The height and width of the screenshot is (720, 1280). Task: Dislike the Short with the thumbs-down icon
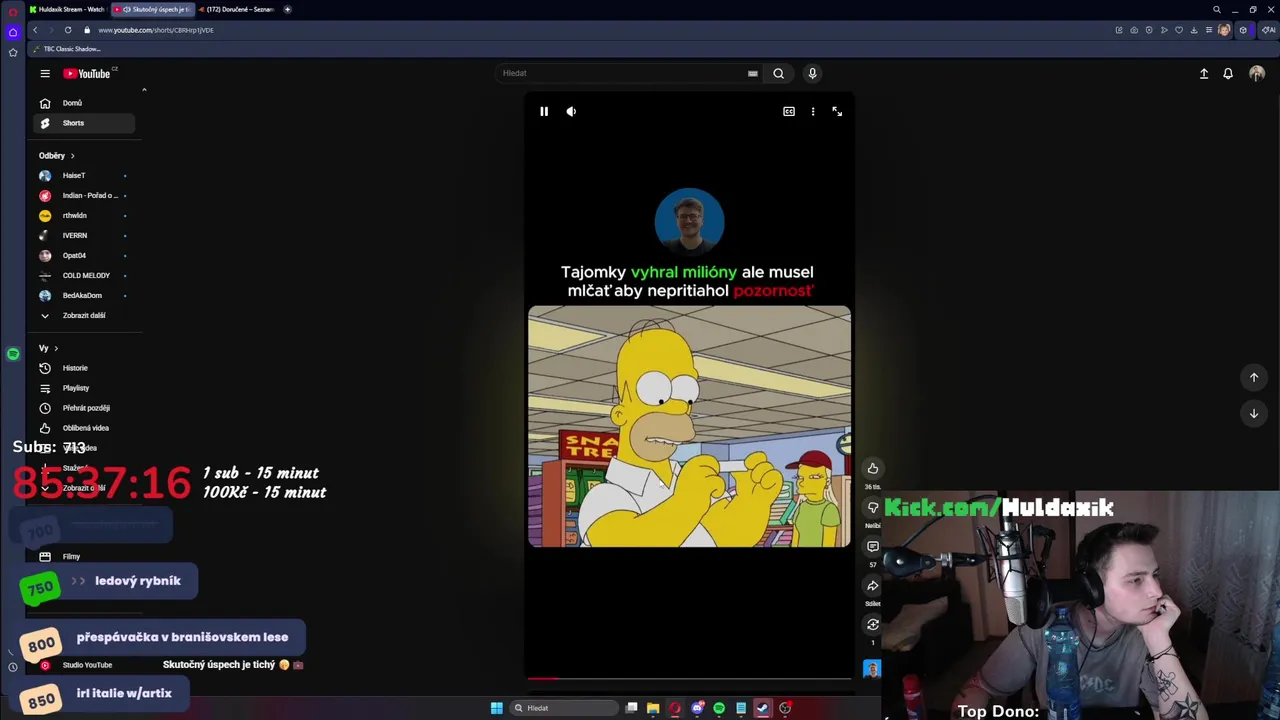tap(873, 507)
